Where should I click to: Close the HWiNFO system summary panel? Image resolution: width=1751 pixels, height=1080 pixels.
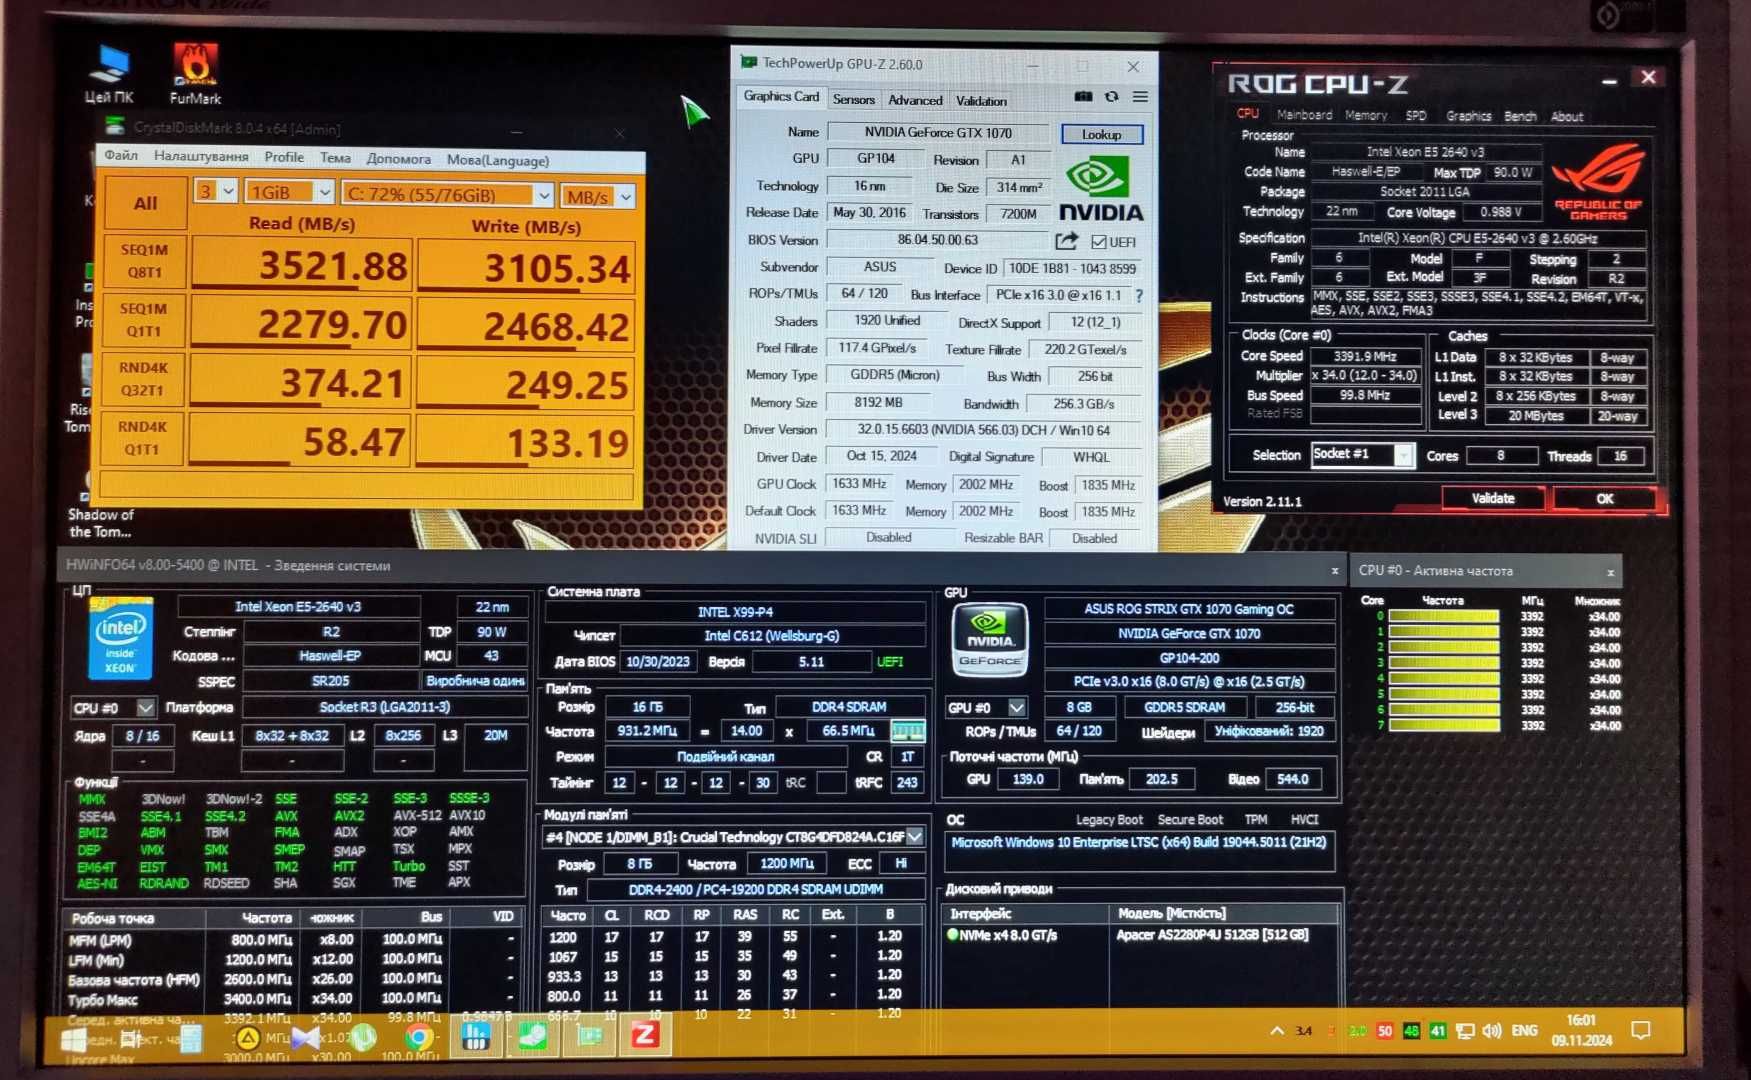[x=1334, y=571]
